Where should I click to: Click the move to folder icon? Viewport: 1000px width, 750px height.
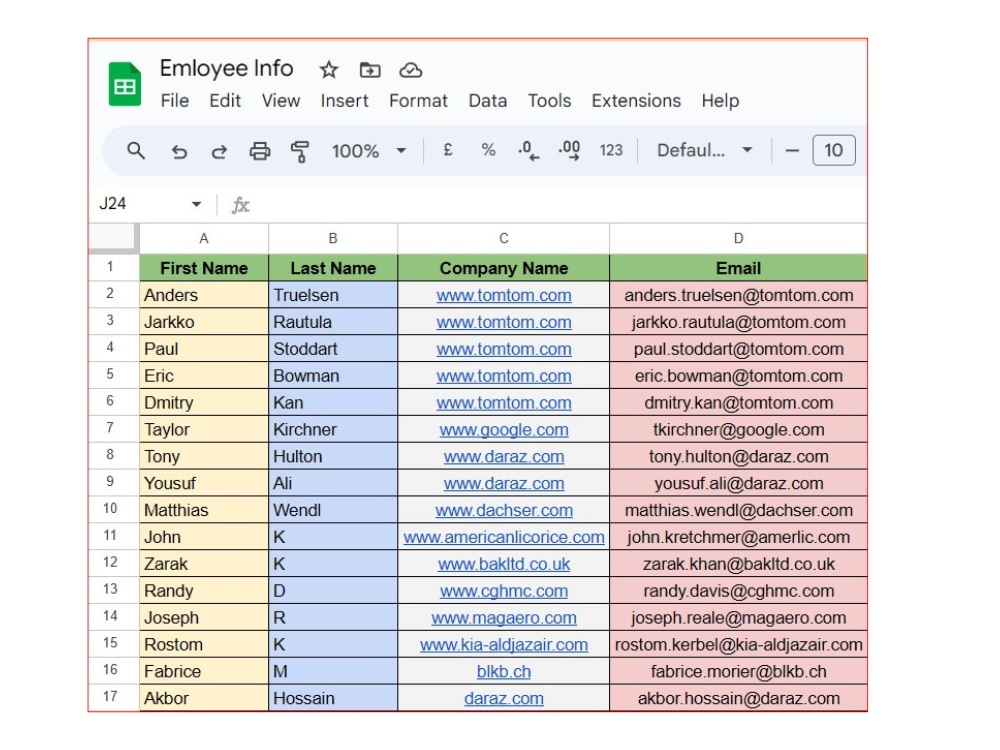point(370,70)
